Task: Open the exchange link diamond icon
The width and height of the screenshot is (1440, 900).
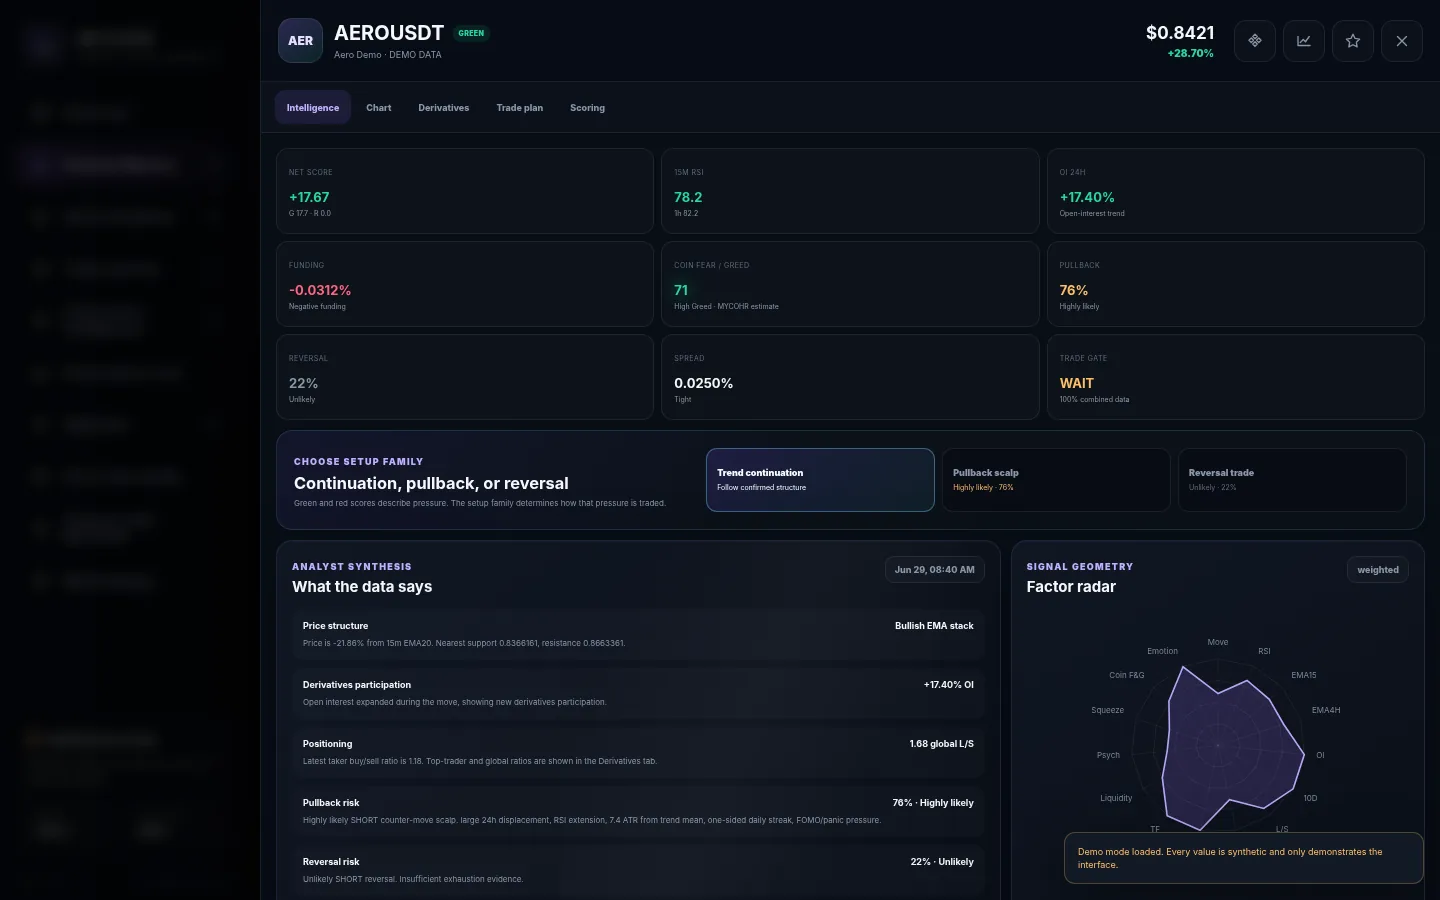Action: click(1254, 41)
